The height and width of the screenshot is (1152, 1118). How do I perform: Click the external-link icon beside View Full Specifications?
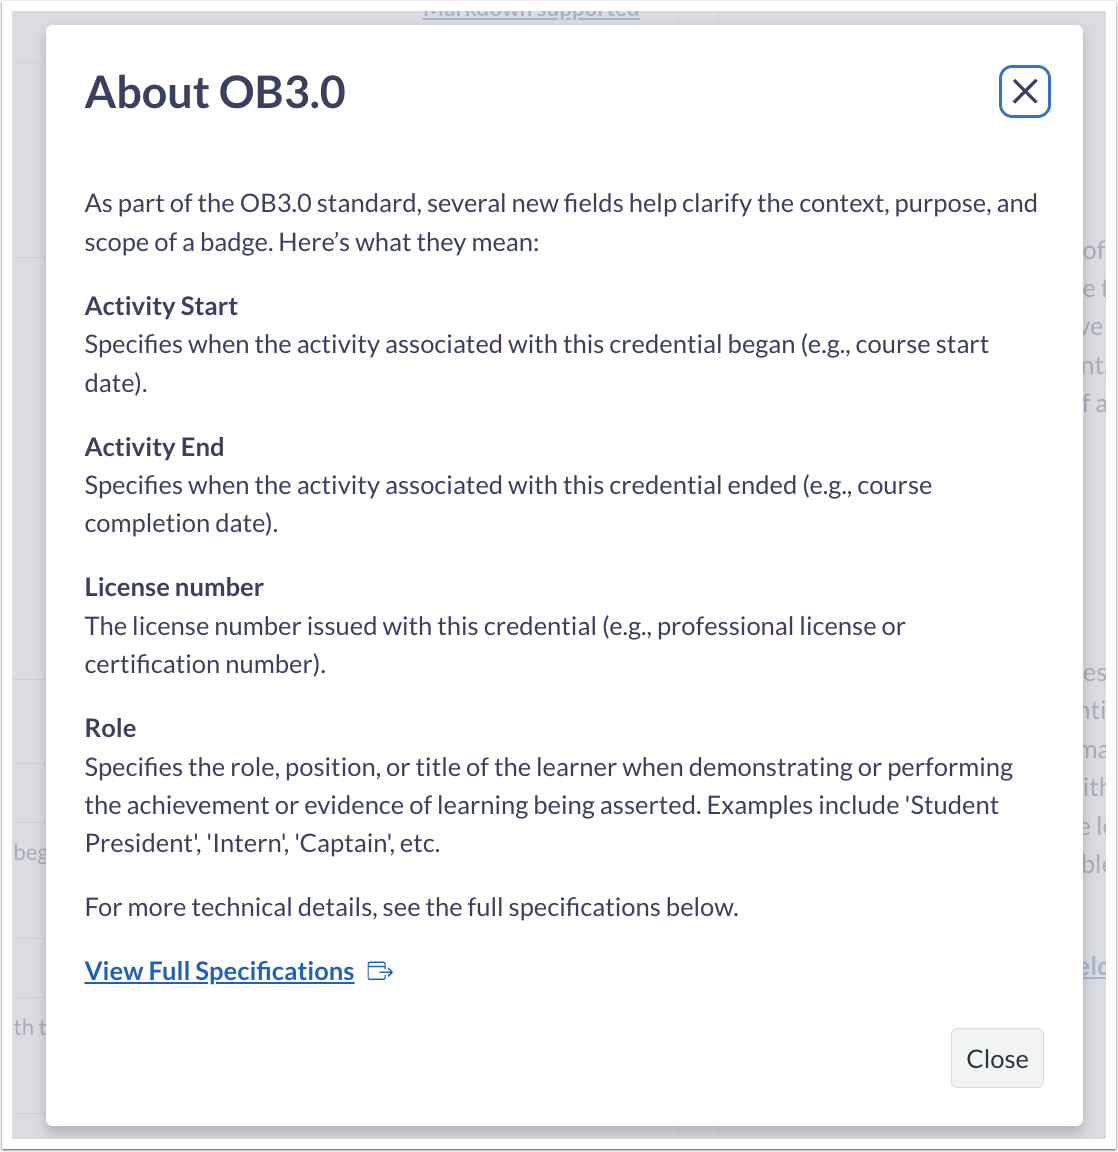click(381, 970)
